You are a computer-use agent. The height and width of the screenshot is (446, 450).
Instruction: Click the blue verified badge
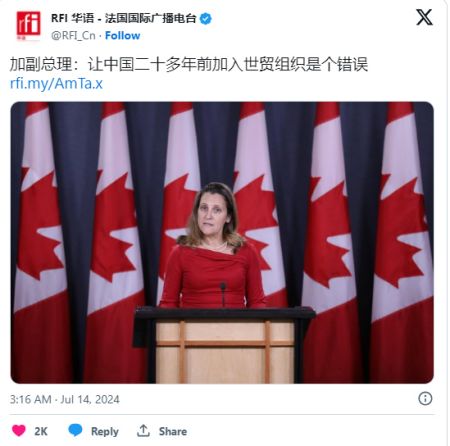point(205,19)
